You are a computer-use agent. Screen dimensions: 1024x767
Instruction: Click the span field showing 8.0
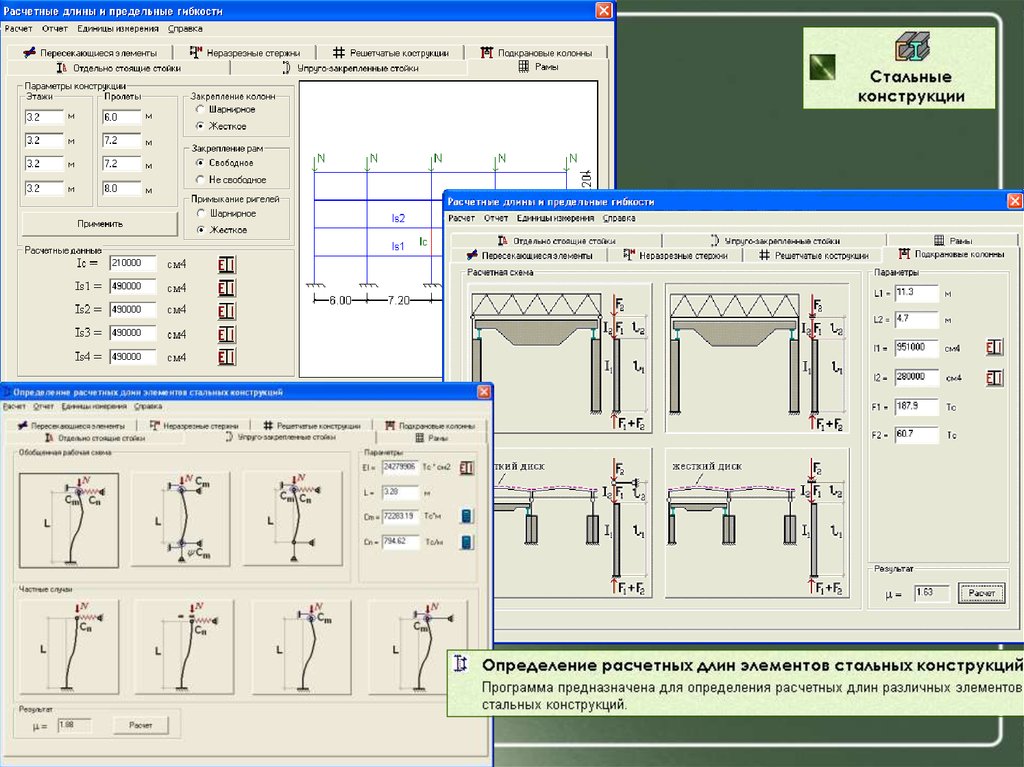[122, 187]
